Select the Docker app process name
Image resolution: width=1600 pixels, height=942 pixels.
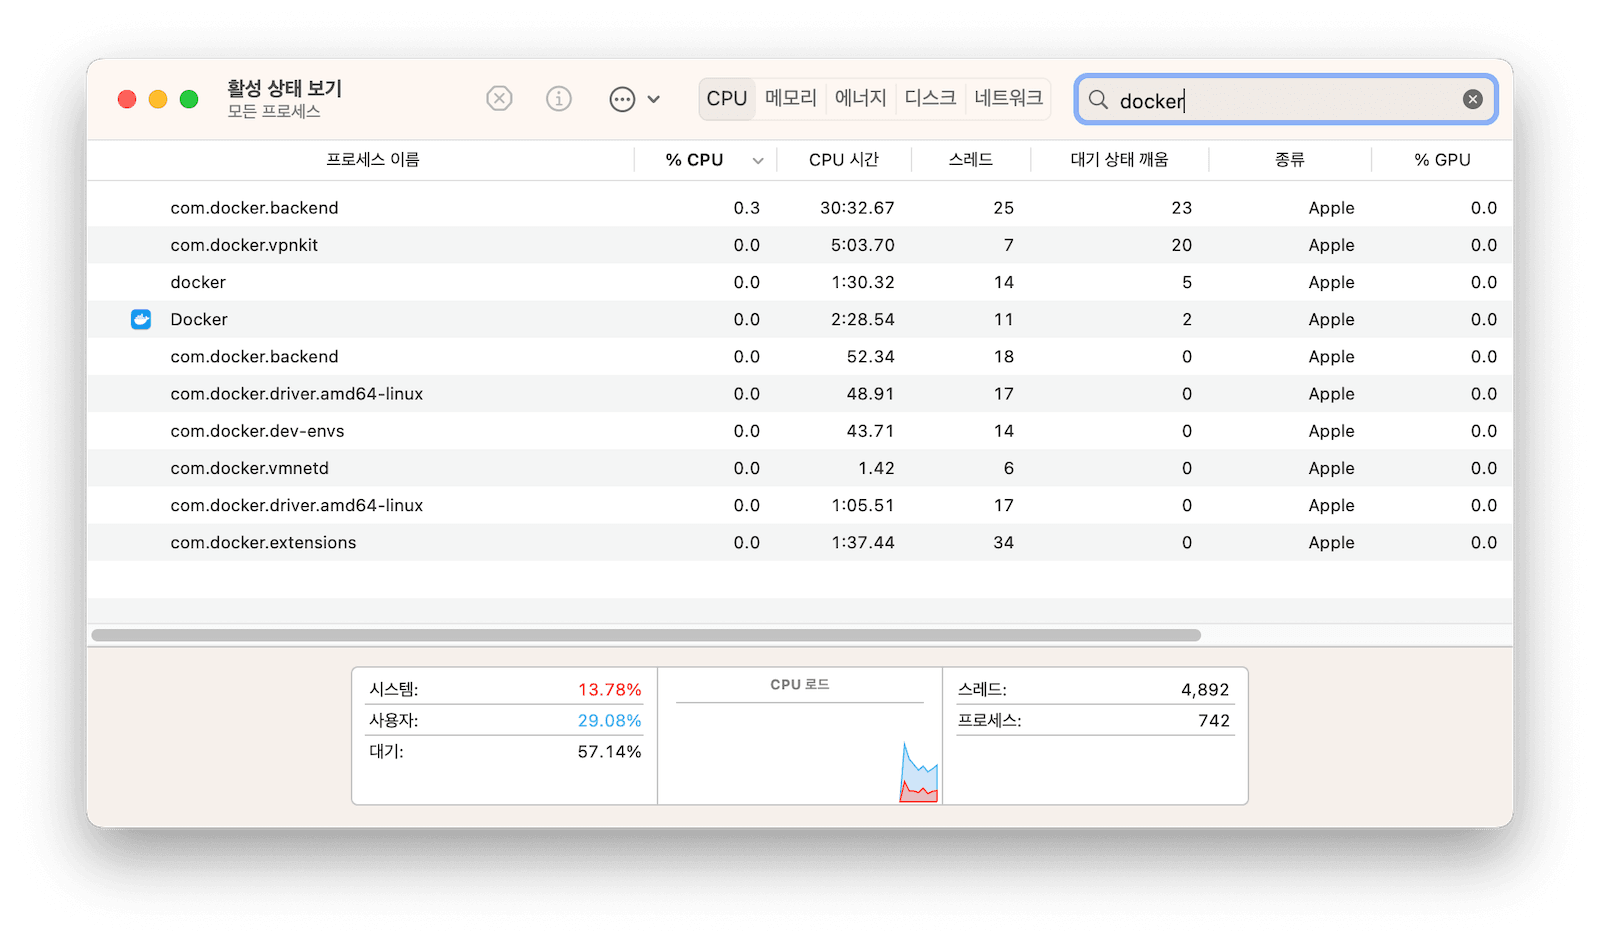(x=199, y=319)
